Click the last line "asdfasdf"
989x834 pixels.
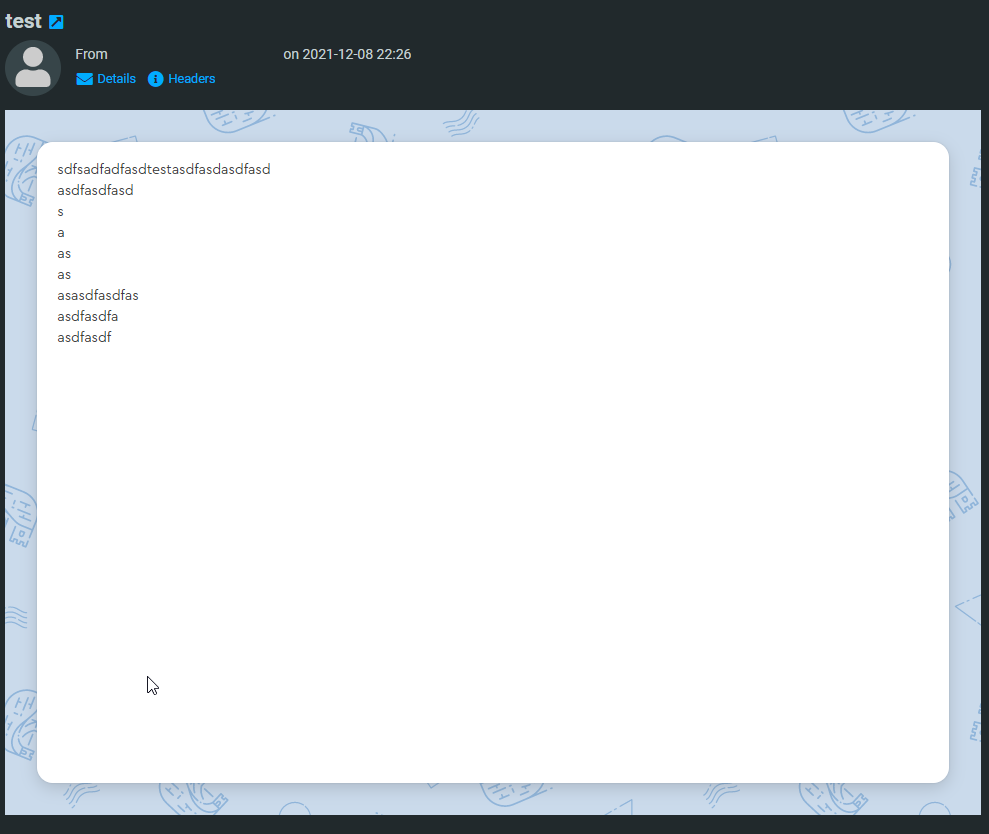click(x=84, y=338)
